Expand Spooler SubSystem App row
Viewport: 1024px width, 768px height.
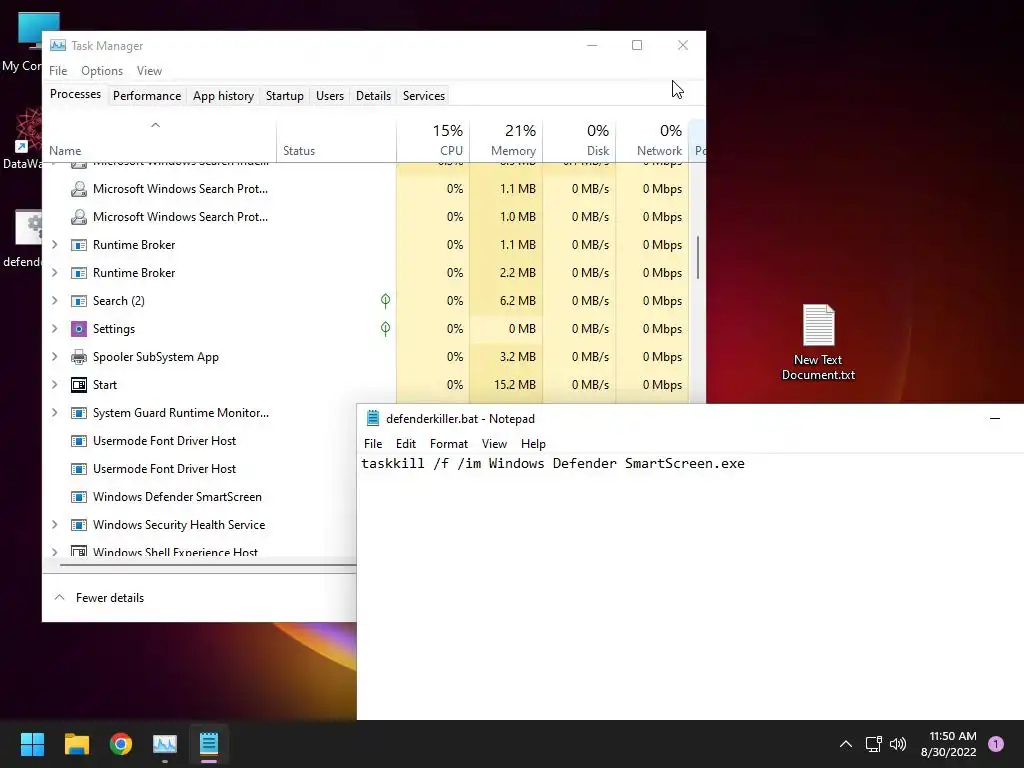[x=55, y=357]
